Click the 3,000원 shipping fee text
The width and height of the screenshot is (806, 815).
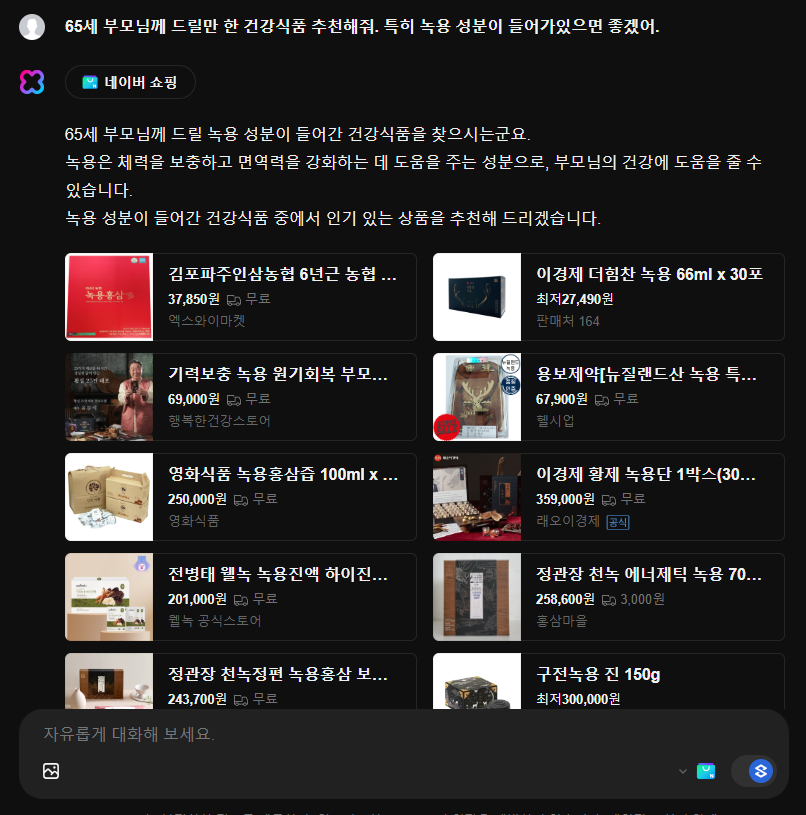[x=642, y=599]
